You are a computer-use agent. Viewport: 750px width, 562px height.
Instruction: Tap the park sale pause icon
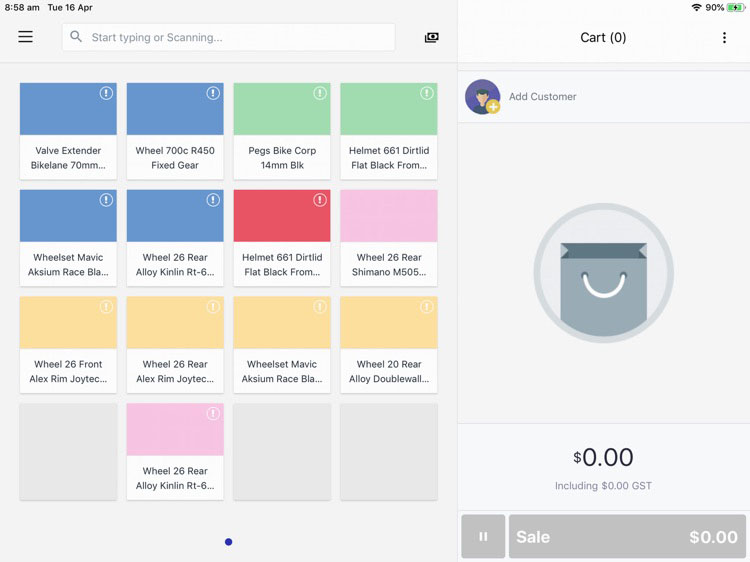(x=483, y=537)
